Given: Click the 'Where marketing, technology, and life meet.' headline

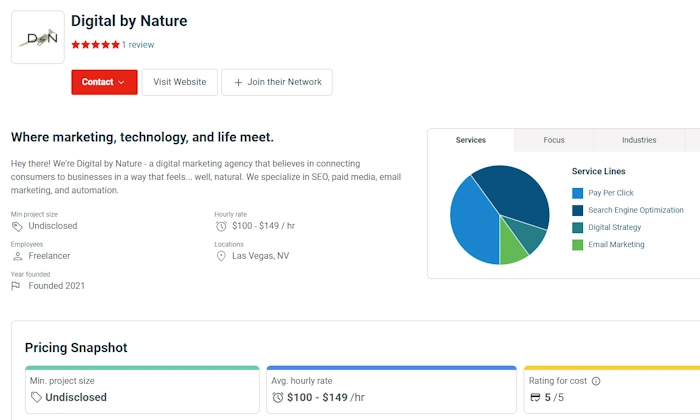Looking at the screenshot, I should (x=142, y=137).
